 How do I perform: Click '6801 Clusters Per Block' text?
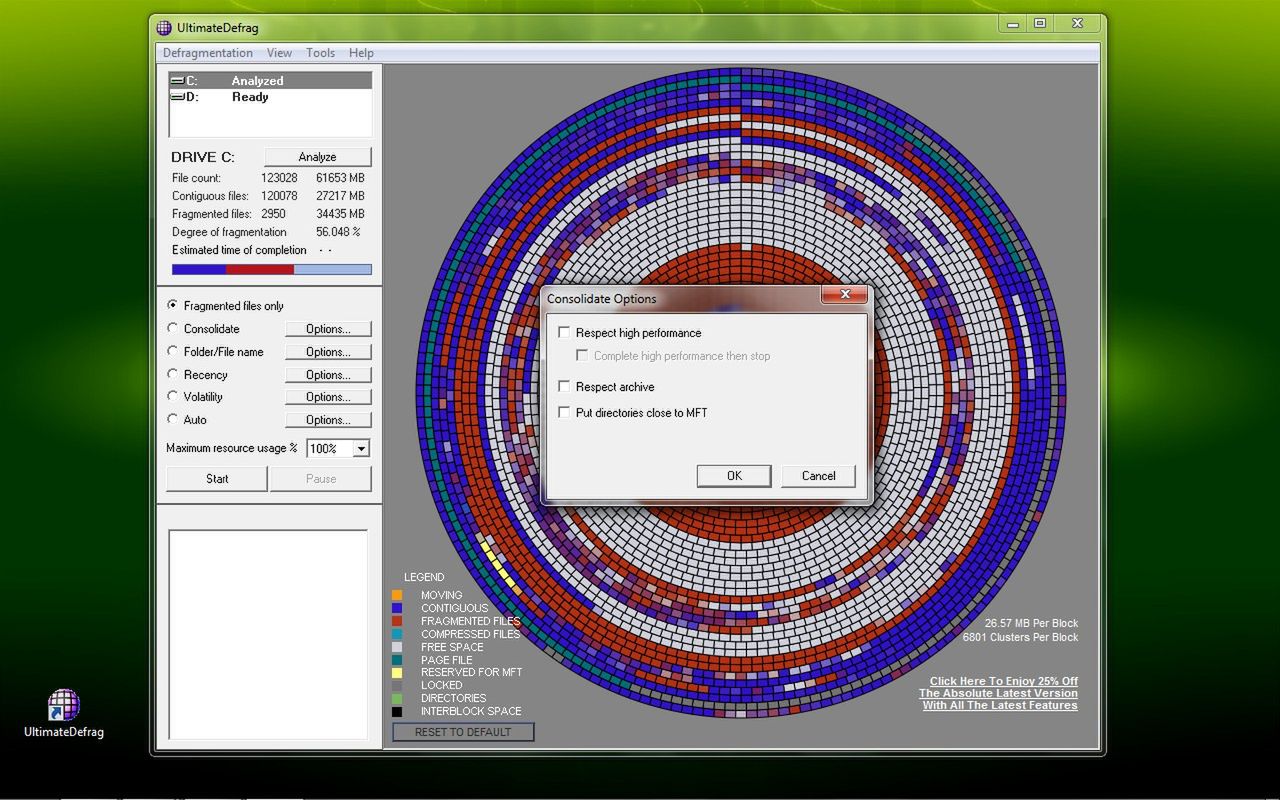pyautogui.click(x=1020, y=637)
